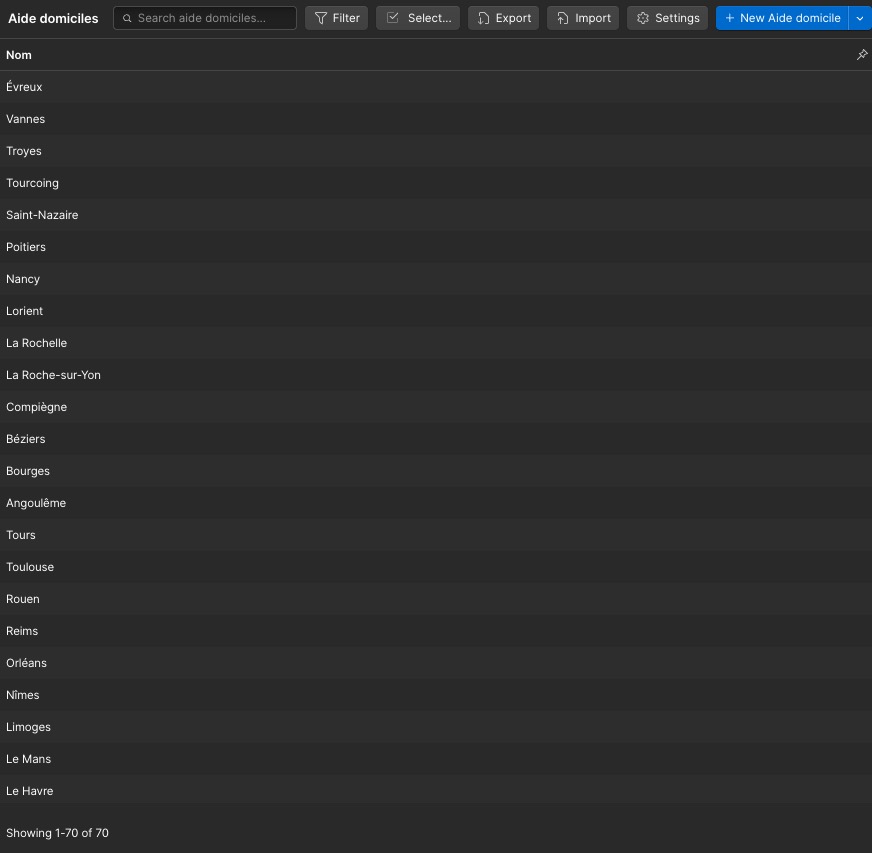
Task: Click the Export button label
Action: 513,18
